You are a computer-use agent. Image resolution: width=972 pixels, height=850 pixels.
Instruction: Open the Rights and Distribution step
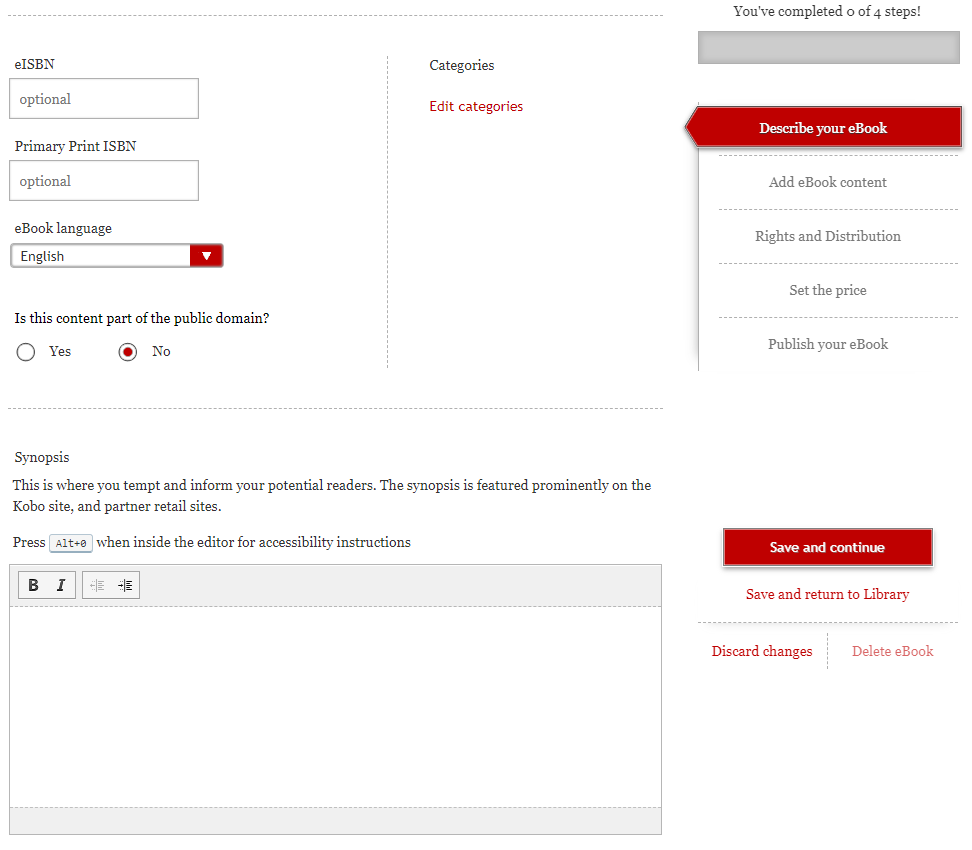point(827,236)
